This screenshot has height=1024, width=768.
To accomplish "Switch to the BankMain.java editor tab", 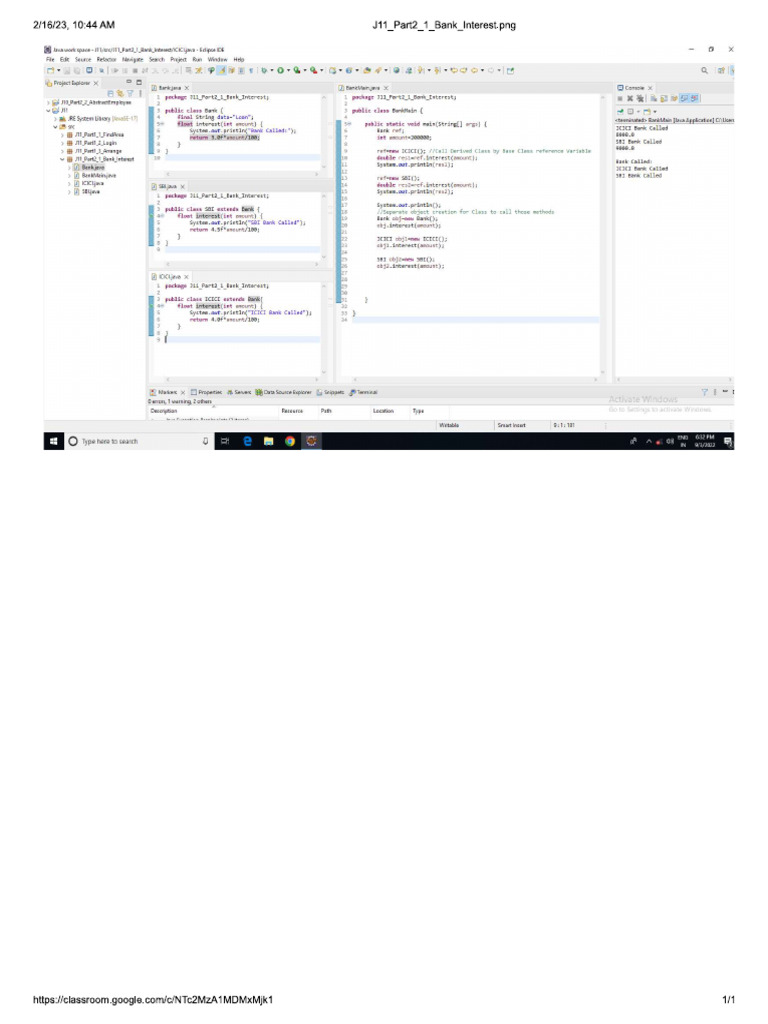I will tap(362, 88).
